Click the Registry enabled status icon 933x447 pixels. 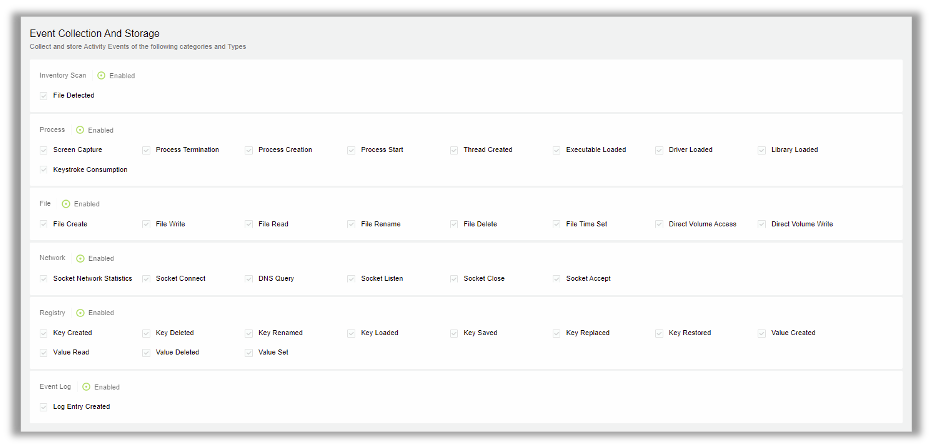80,312
